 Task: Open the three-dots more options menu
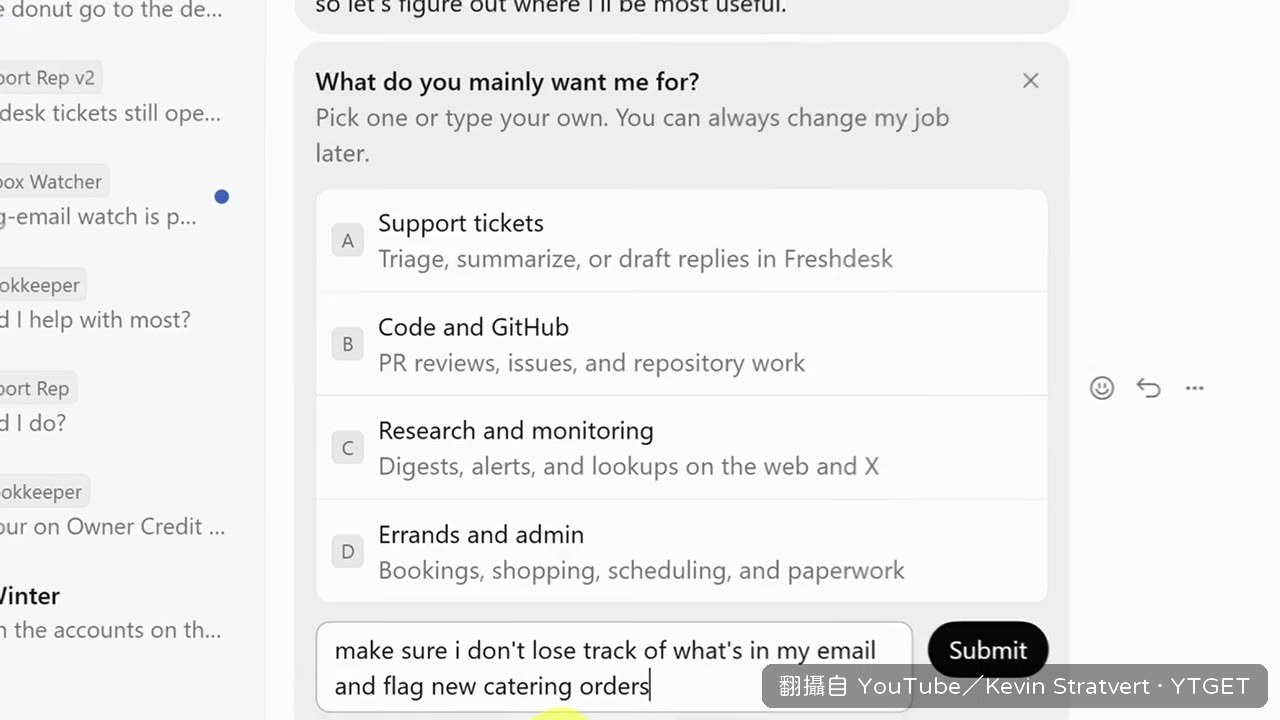point(1194,388)
